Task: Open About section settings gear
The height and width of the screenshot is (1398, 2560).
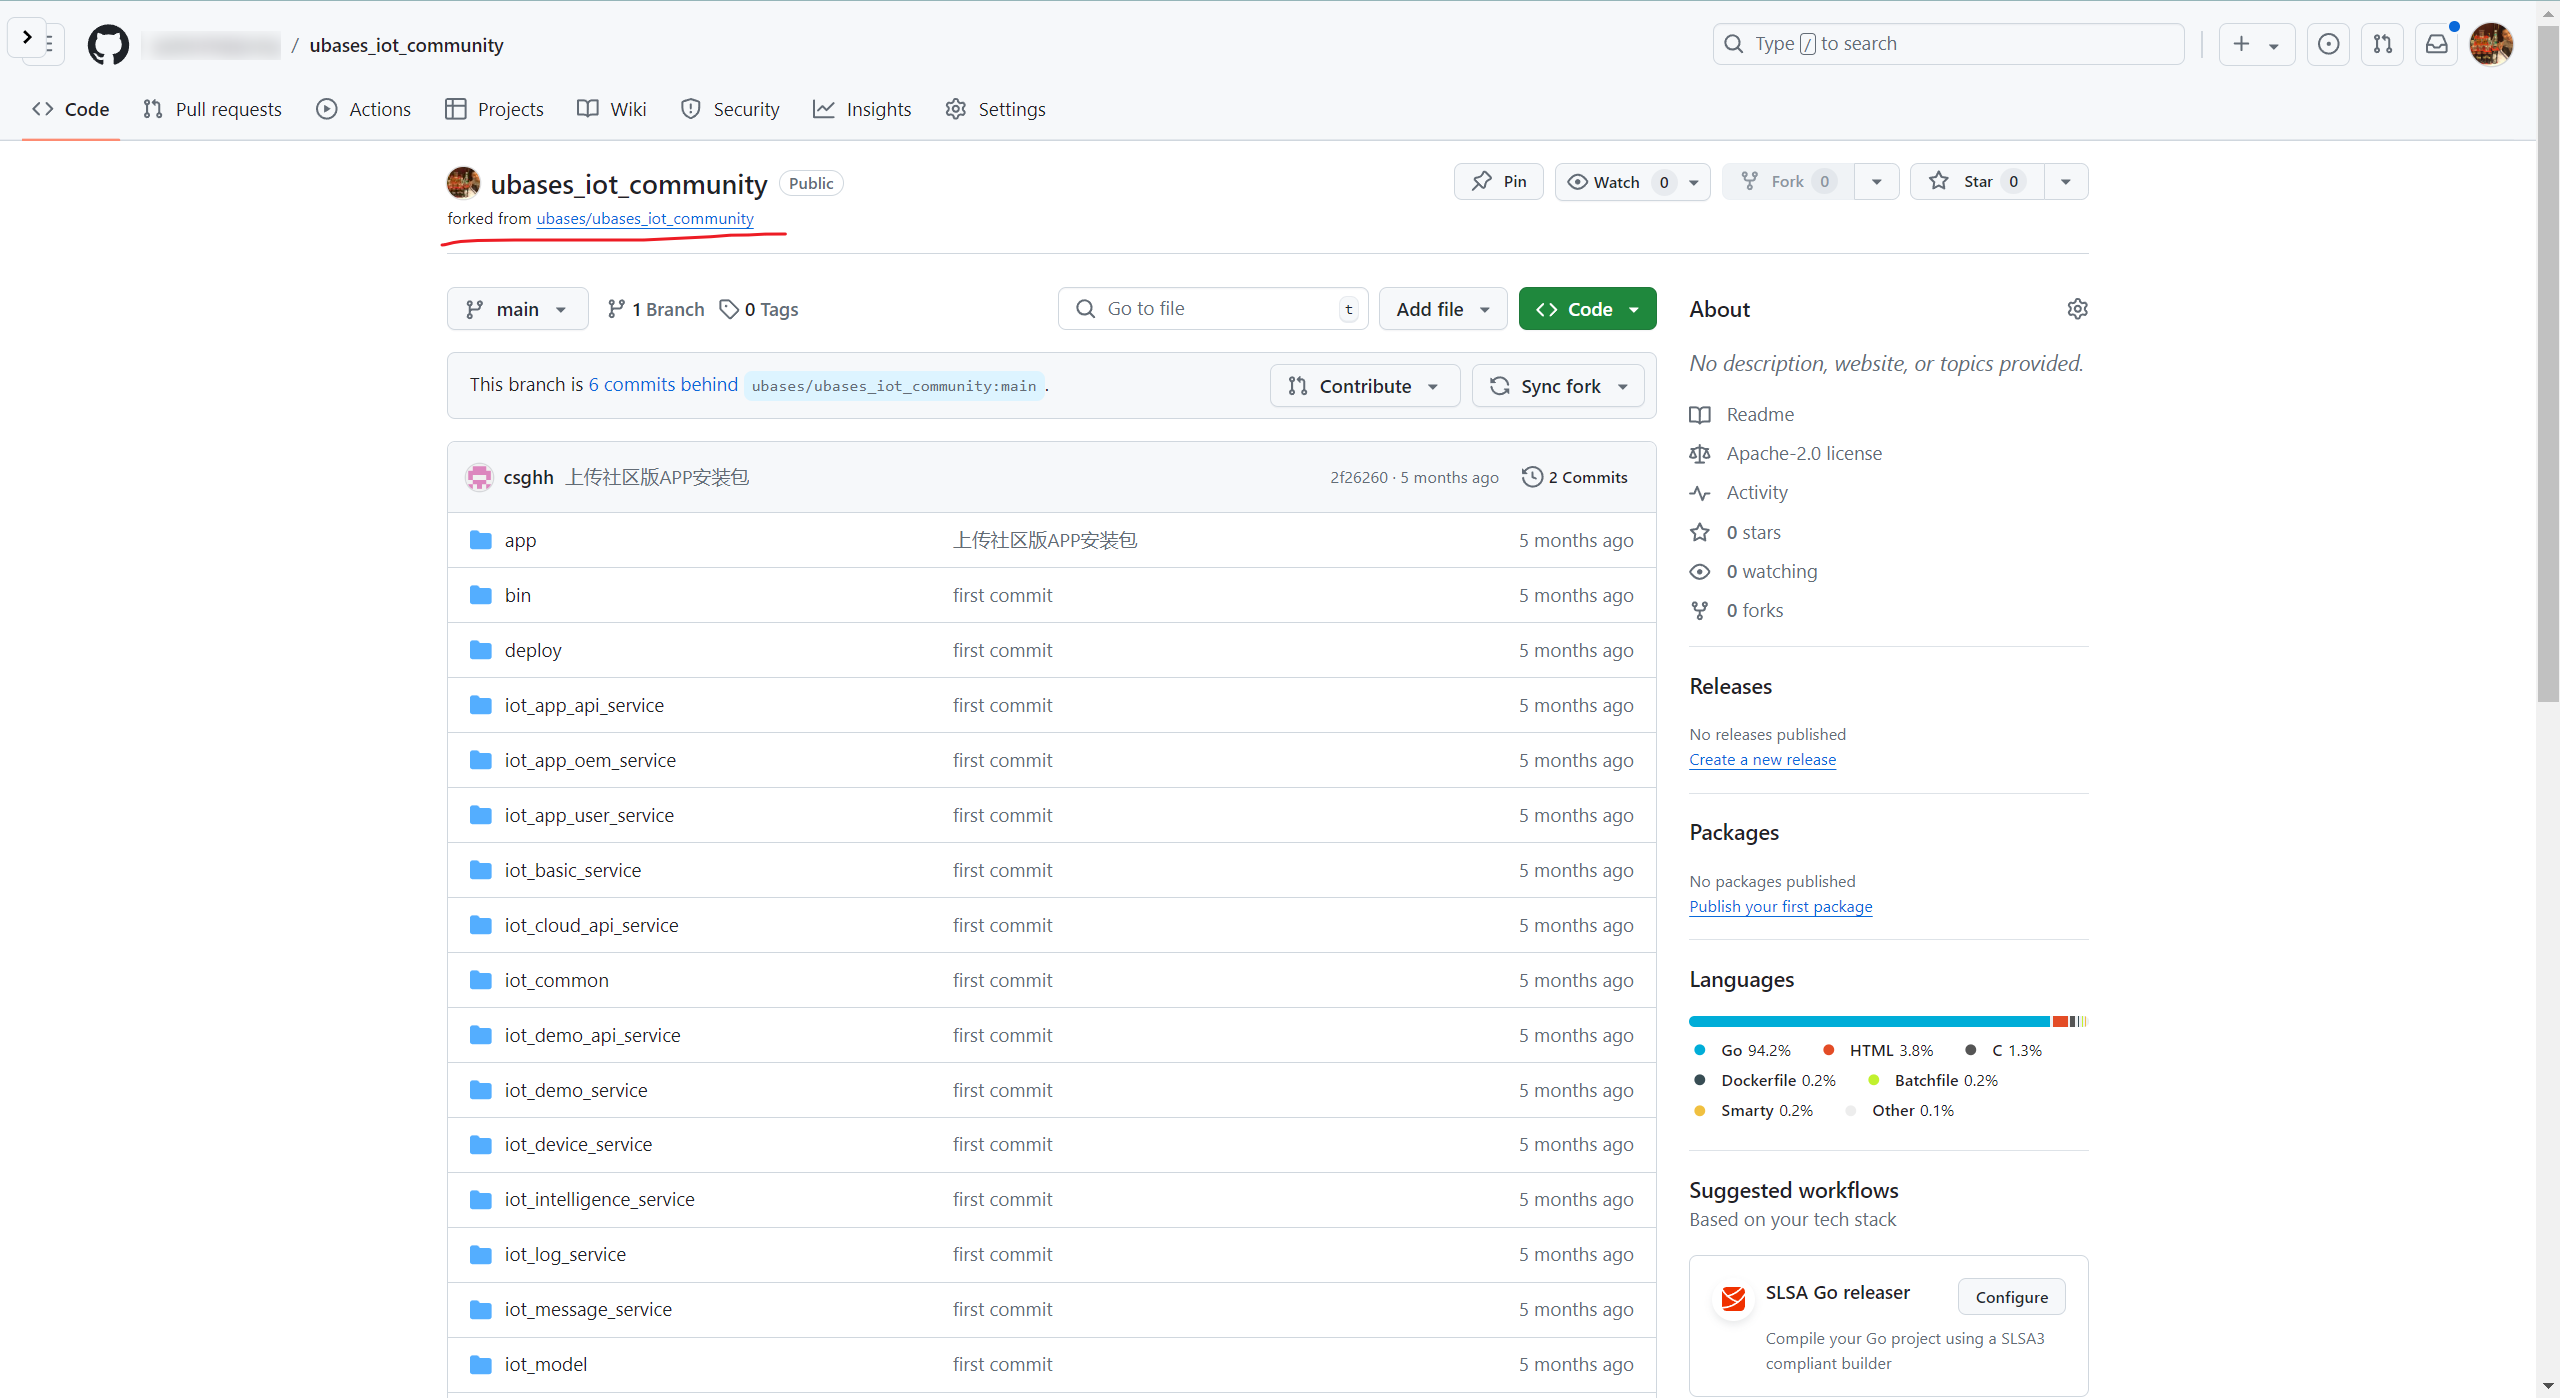Action: pyautogui.click(x=2077, y=309)
